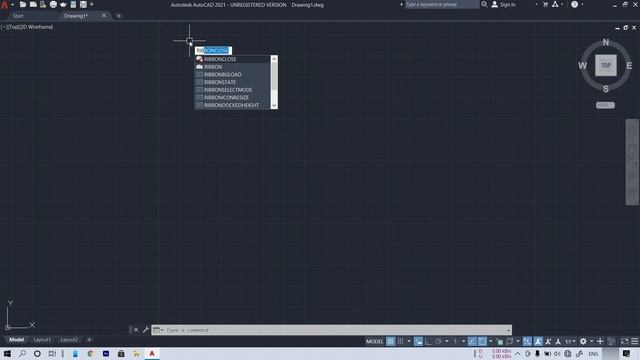Toggle polar tracking in status bar
Screen dimensions: 640x360
[438, 341]
